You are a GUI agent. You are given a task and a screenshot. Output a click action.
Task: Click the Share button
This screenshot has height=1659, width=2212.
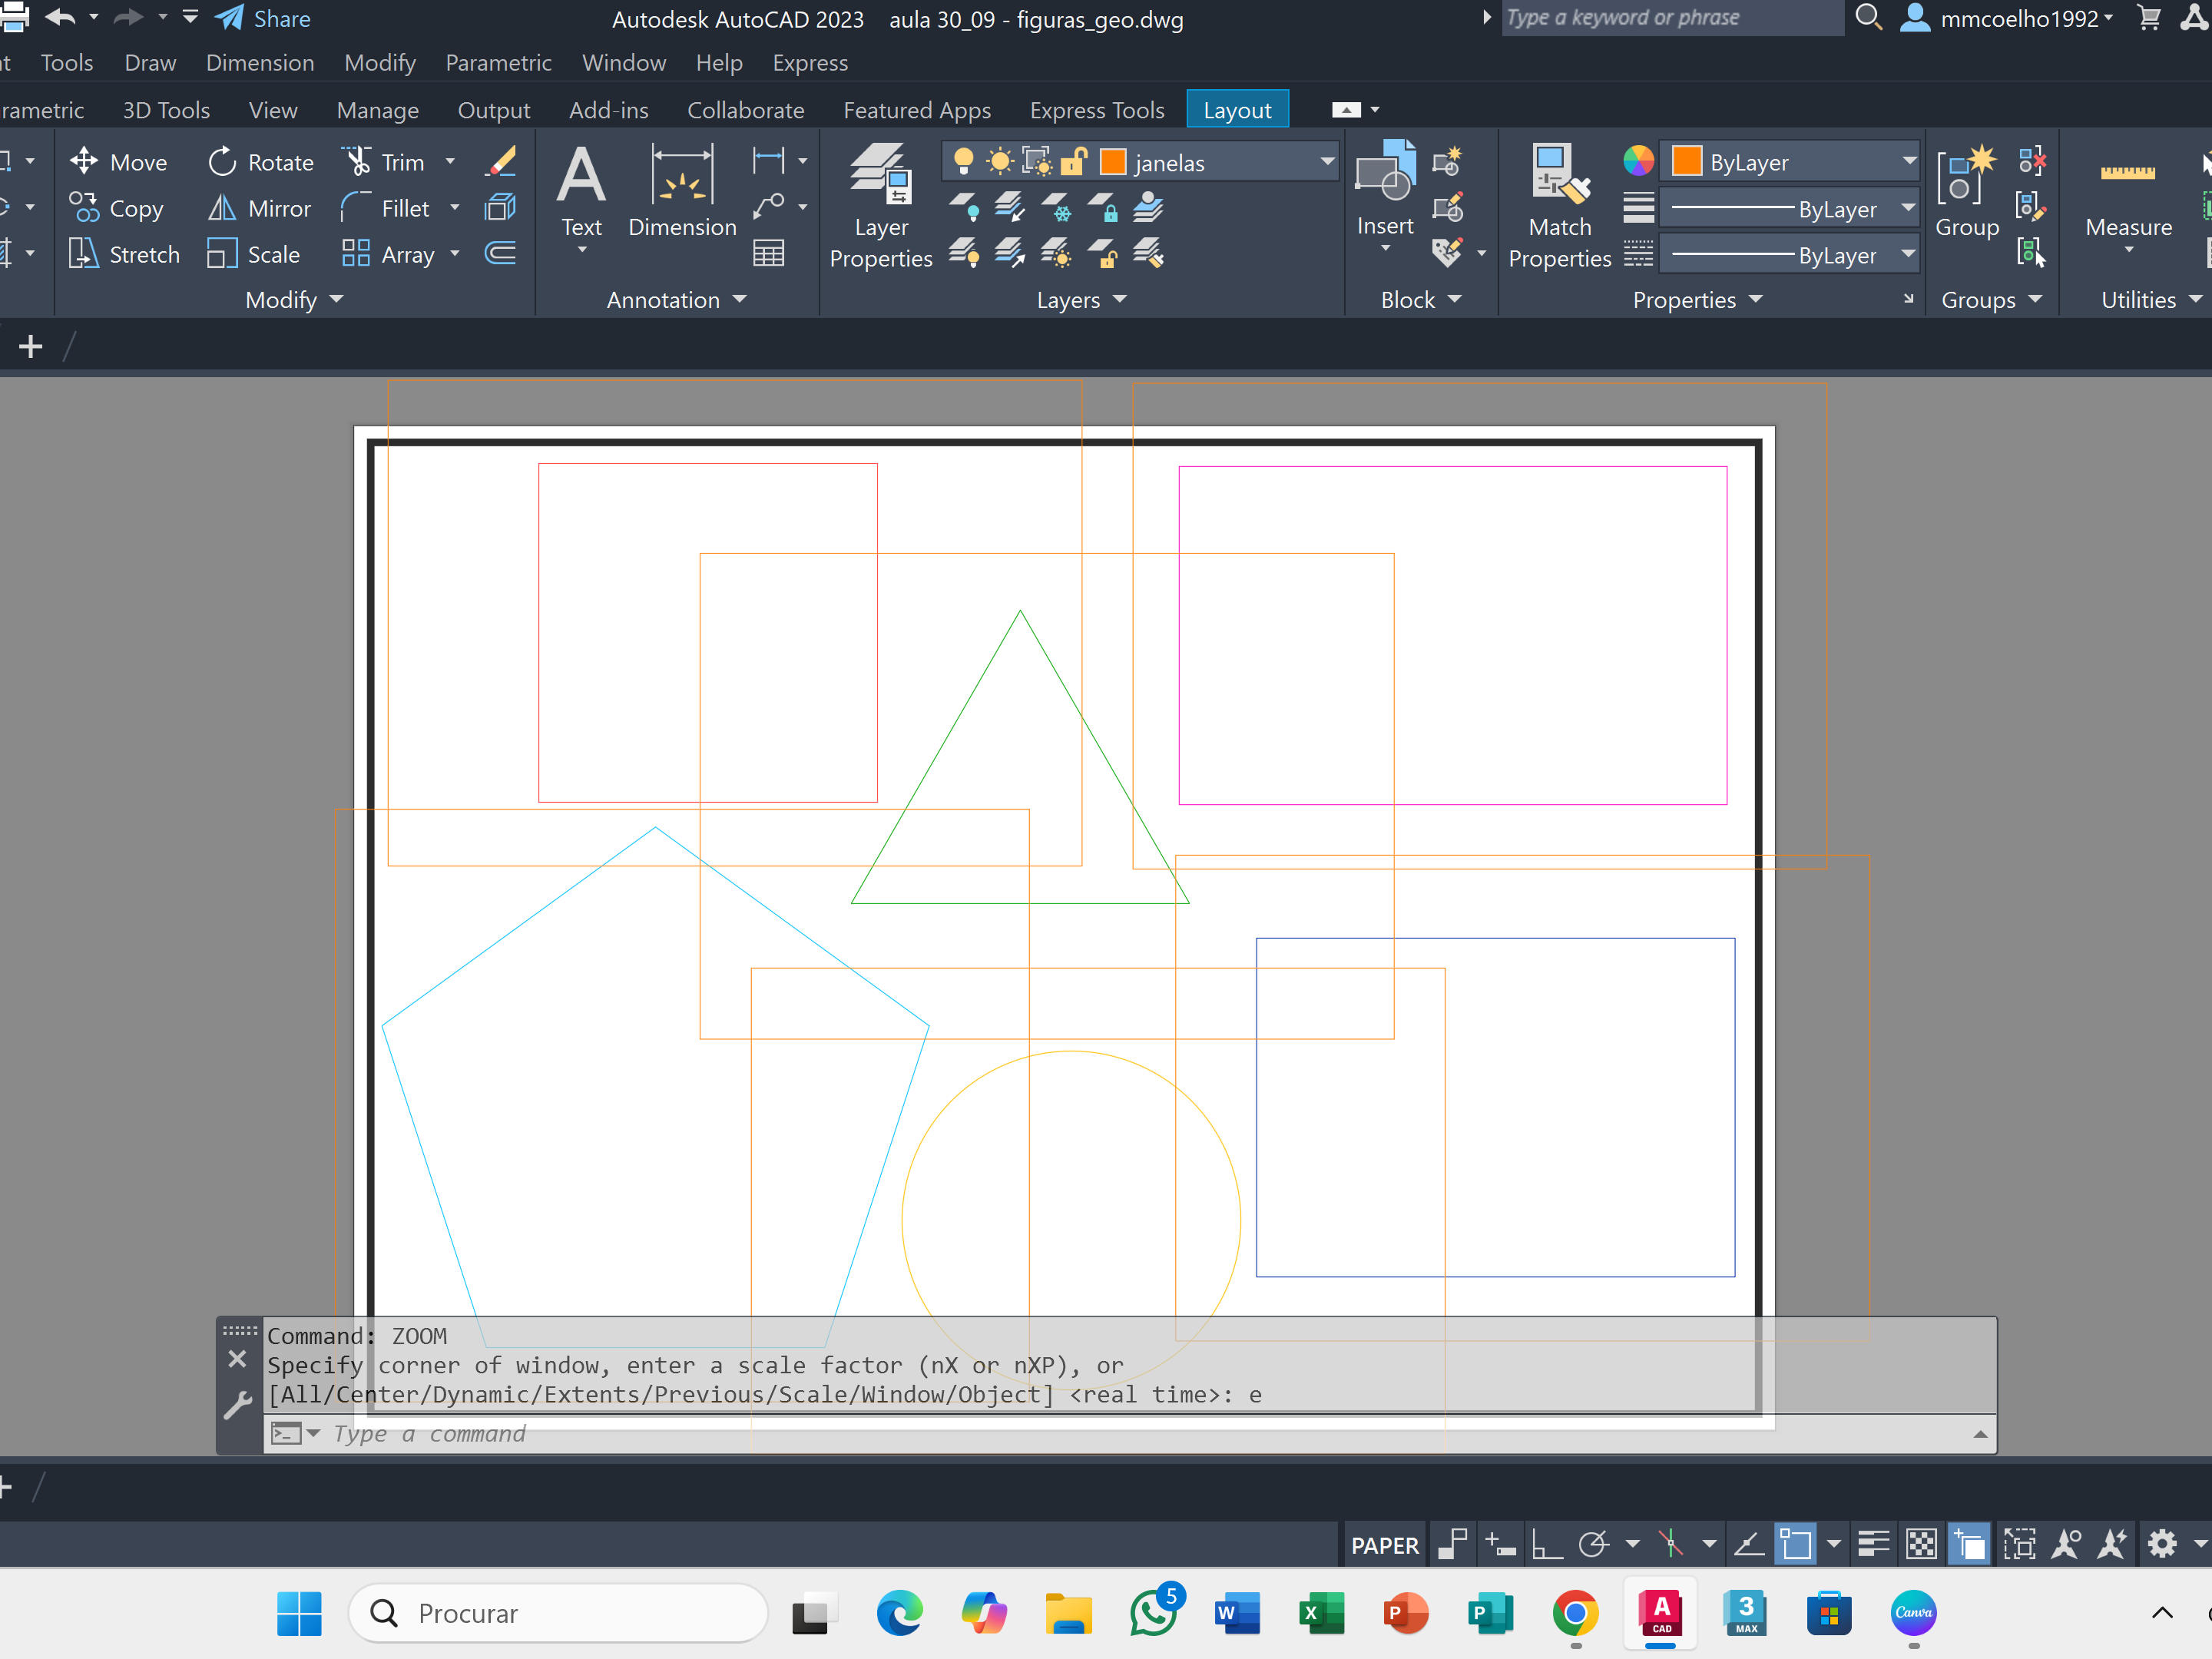point(264,18)
